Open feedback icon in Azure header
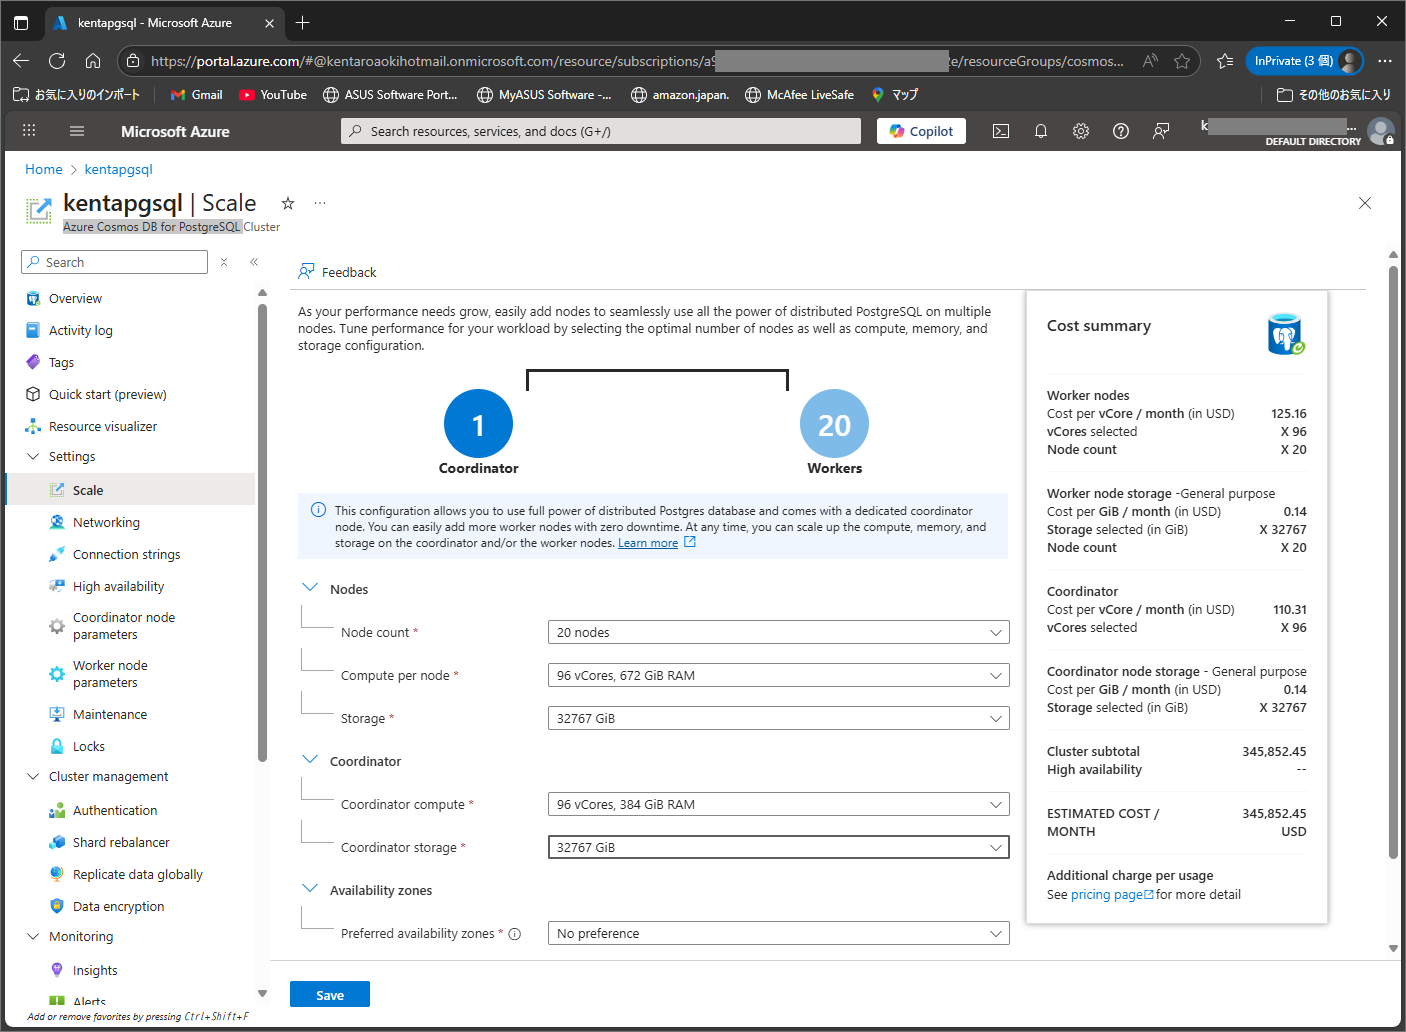 click(1161, 131)
